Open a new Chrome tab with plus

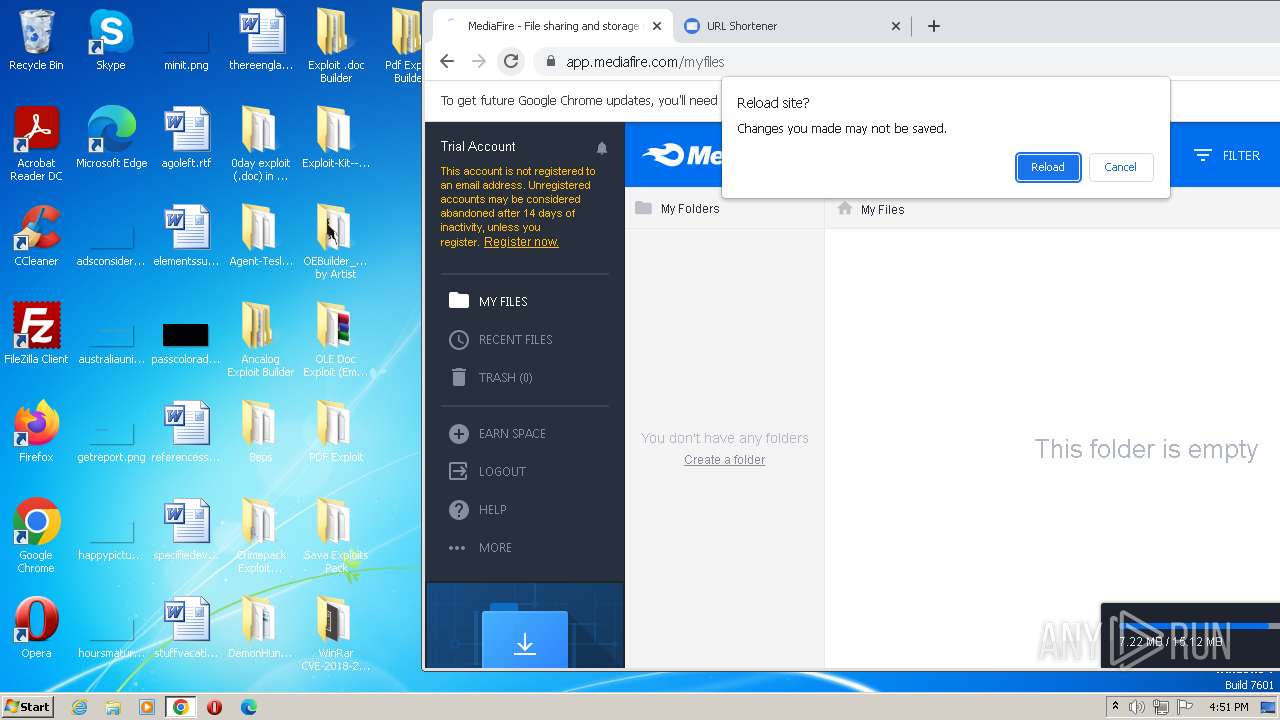pyautogui.click(x=934, y=26)
